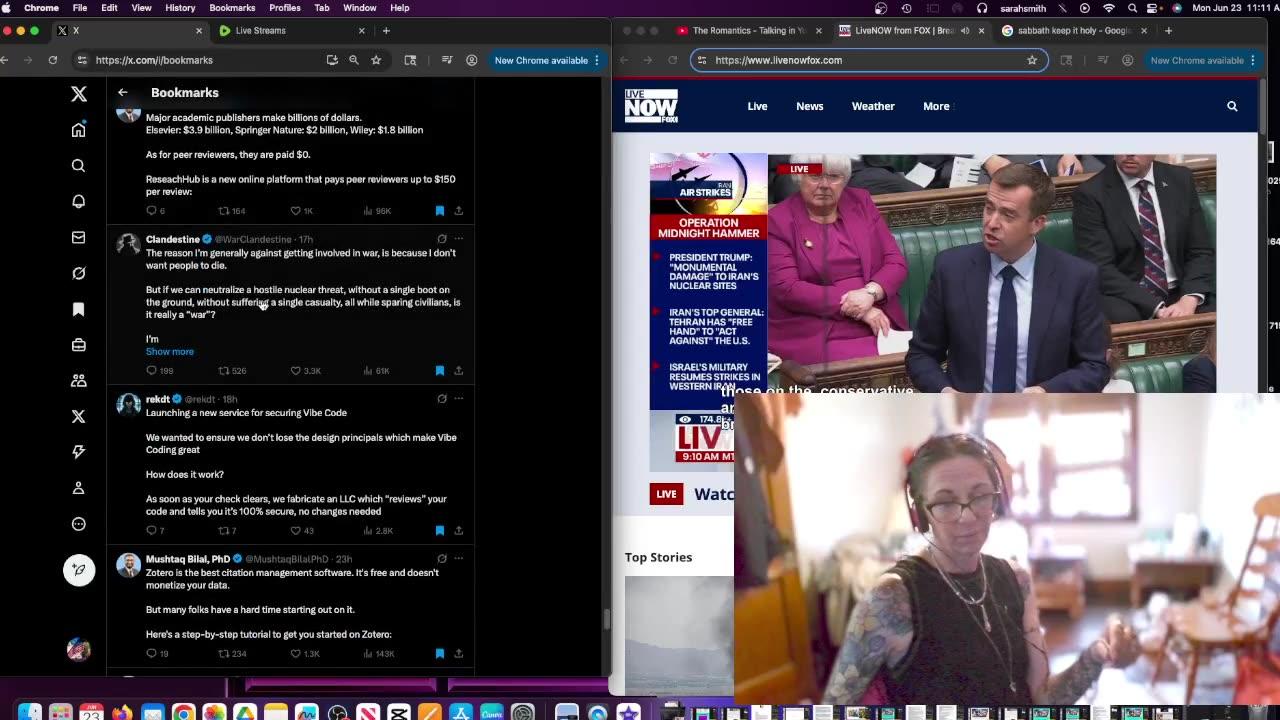Click livenowfox.com address bar

point(868,60)
